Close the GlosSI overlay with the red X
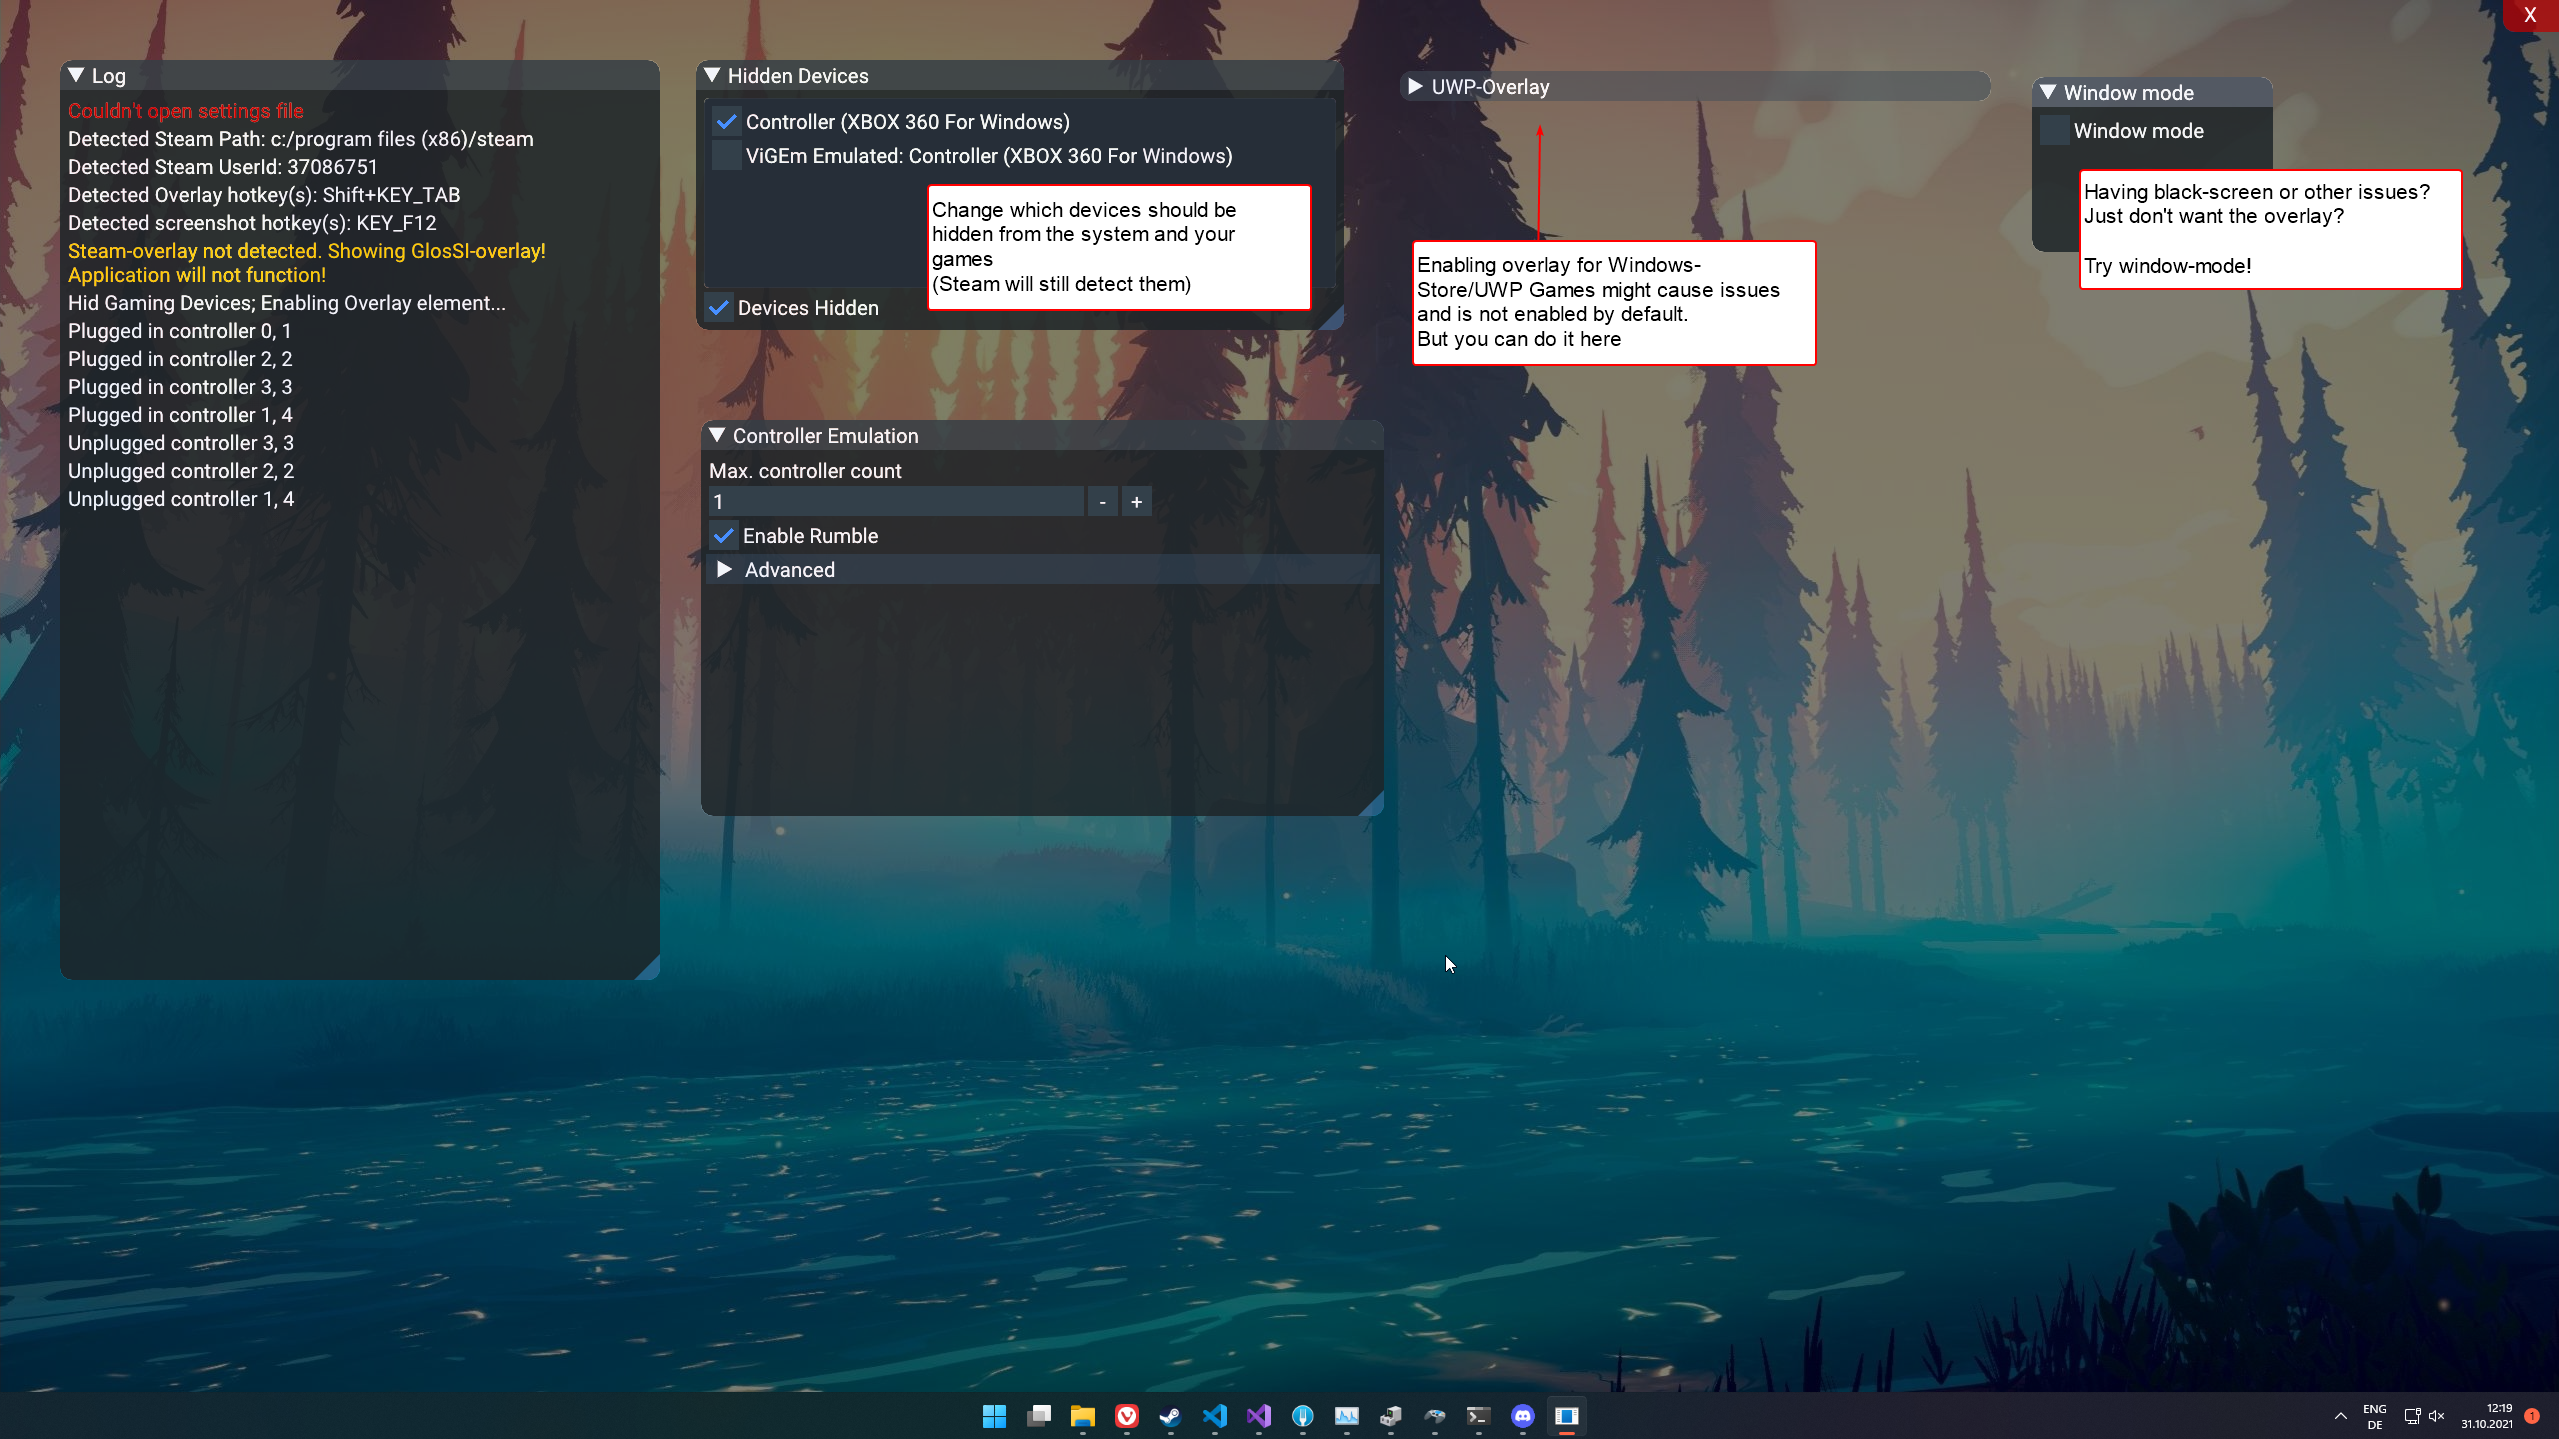2559x1439 pixels. click(x=2530, y=15)
